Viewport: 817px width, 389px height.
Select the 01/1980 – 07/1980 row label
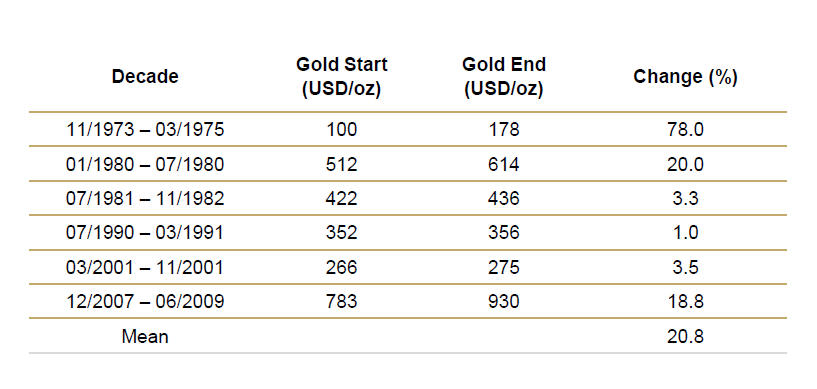pyautogui.click(x=145, y=164)
